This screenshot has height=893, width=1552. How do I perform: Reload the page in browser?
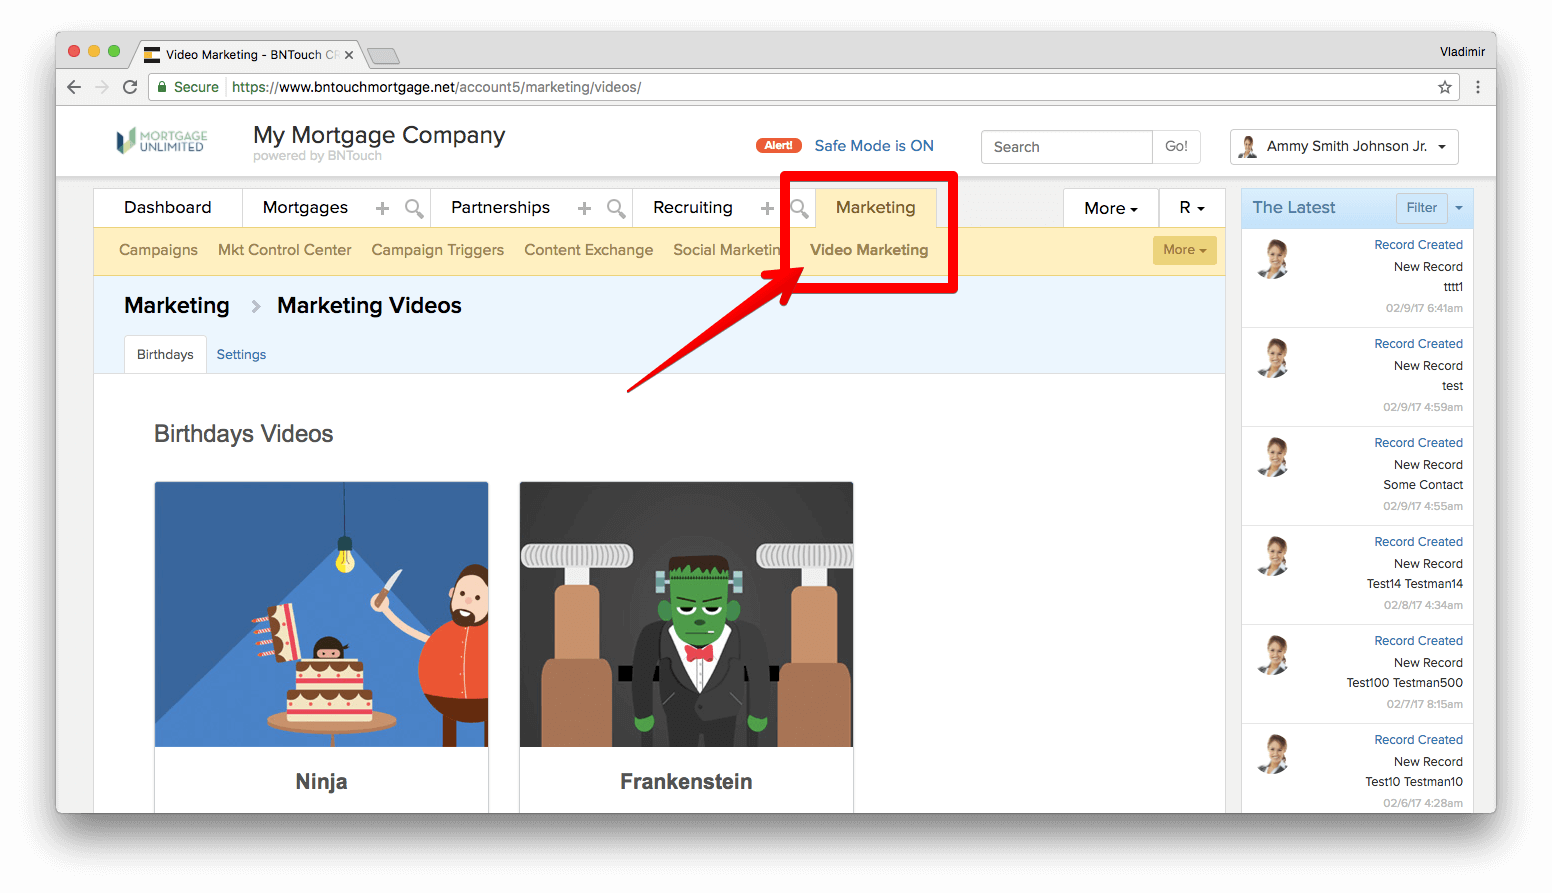click(x=130, y=87)
